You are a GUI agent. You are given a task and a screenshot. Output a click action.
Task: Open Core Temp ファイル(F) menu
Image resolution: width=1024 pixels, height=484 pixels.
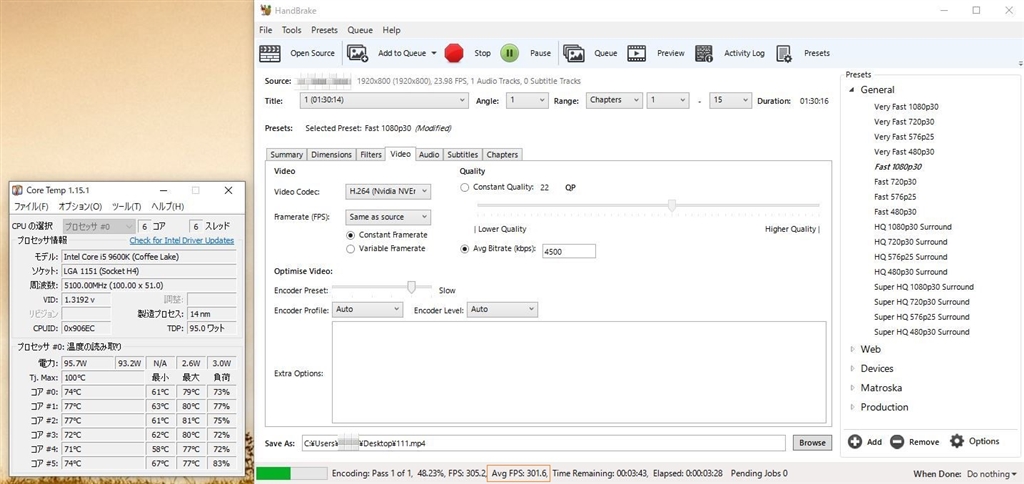[x=31, y=206]
